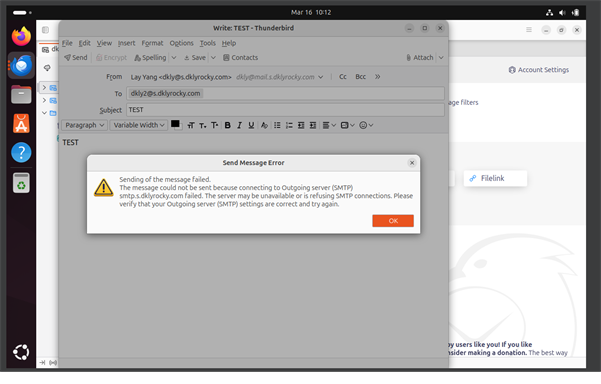Click the indent icon

point(313,125)
